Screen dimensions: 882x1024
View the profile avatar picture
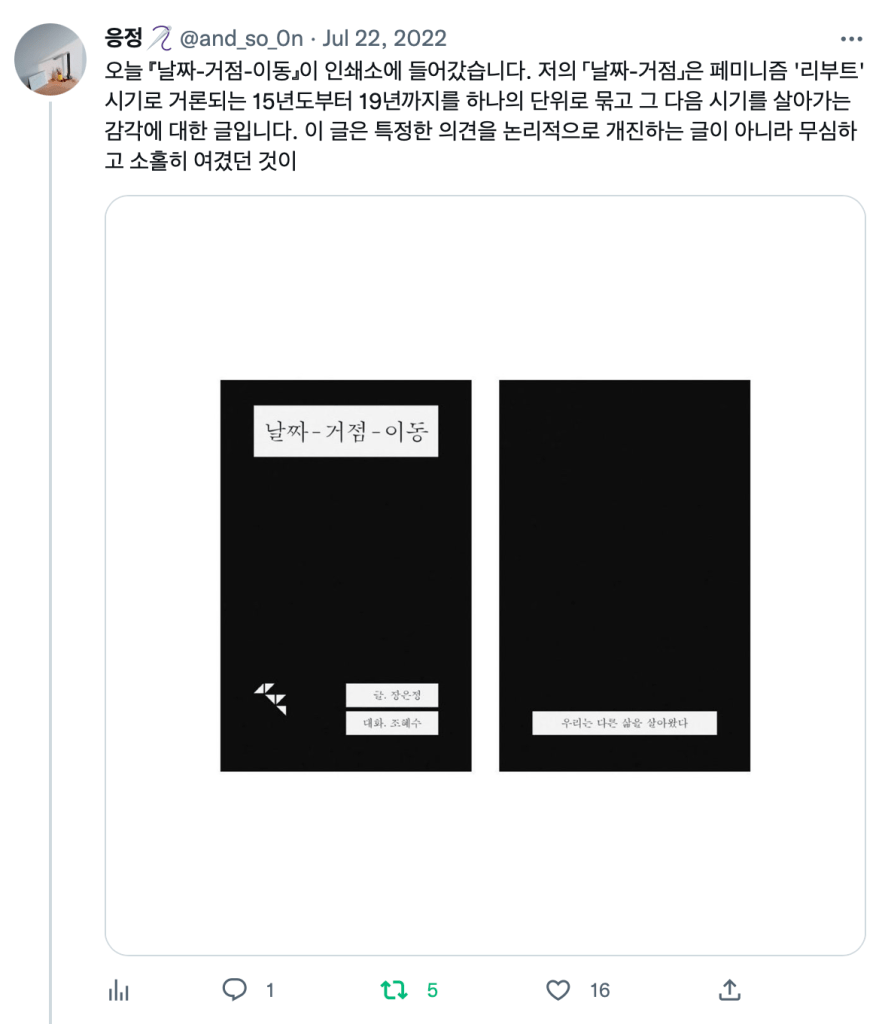pos(50,59)
